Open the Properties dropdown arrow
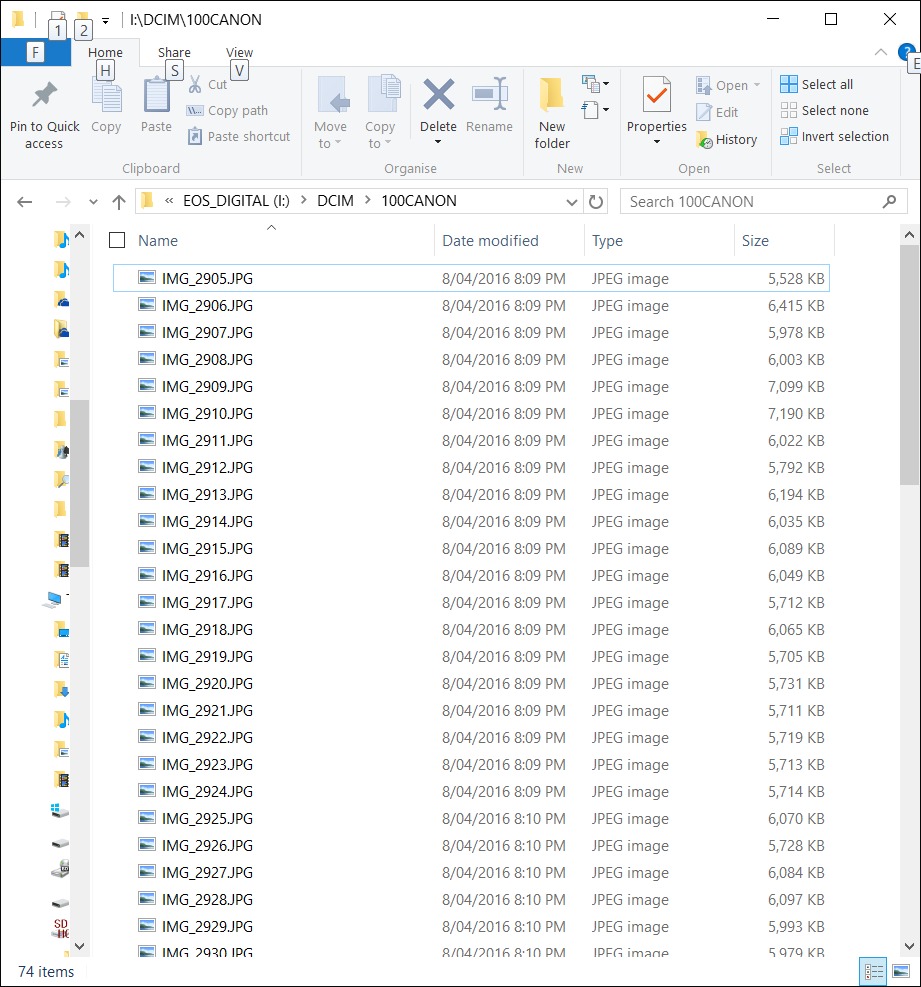 (x=657, y=142)
